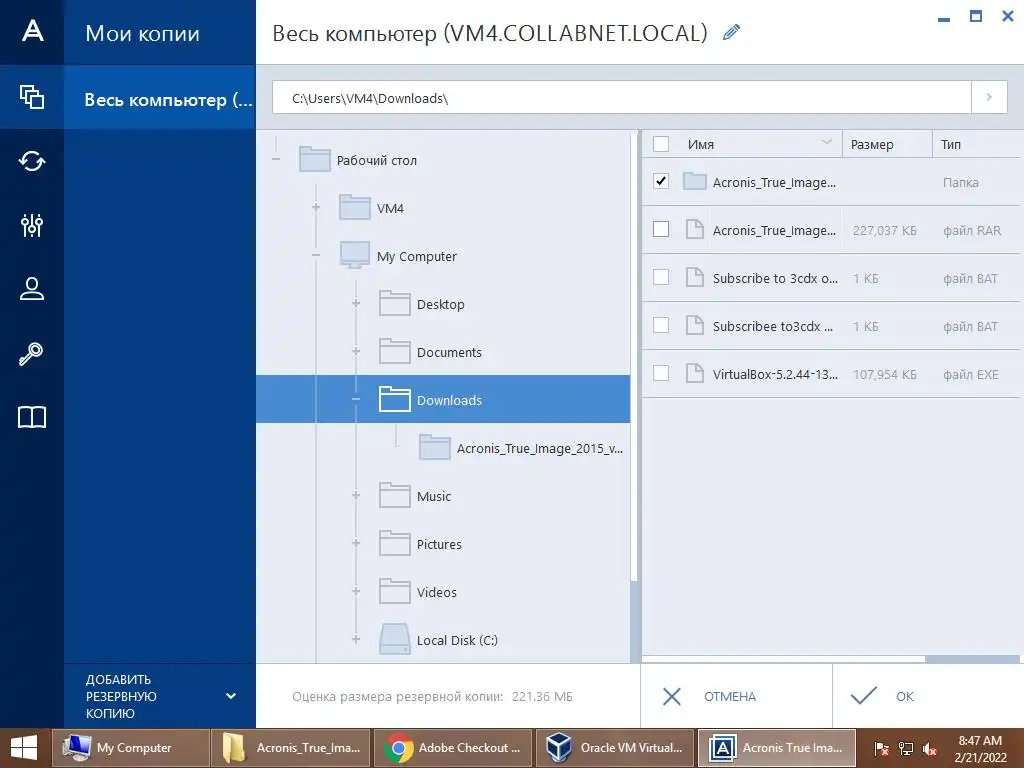Click the Acronis A logo
This screenshot has width=1024, height=768.
coord(32,31)
